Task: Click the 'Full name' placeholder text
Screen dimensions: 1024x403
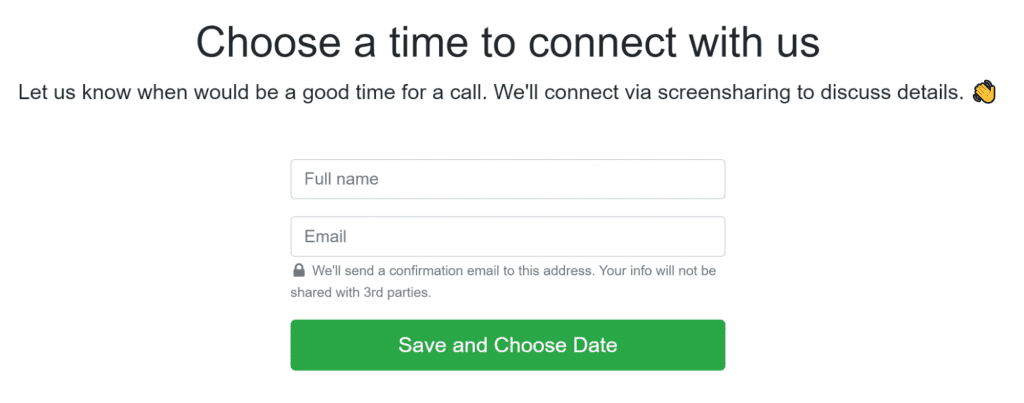Action: 341,179
